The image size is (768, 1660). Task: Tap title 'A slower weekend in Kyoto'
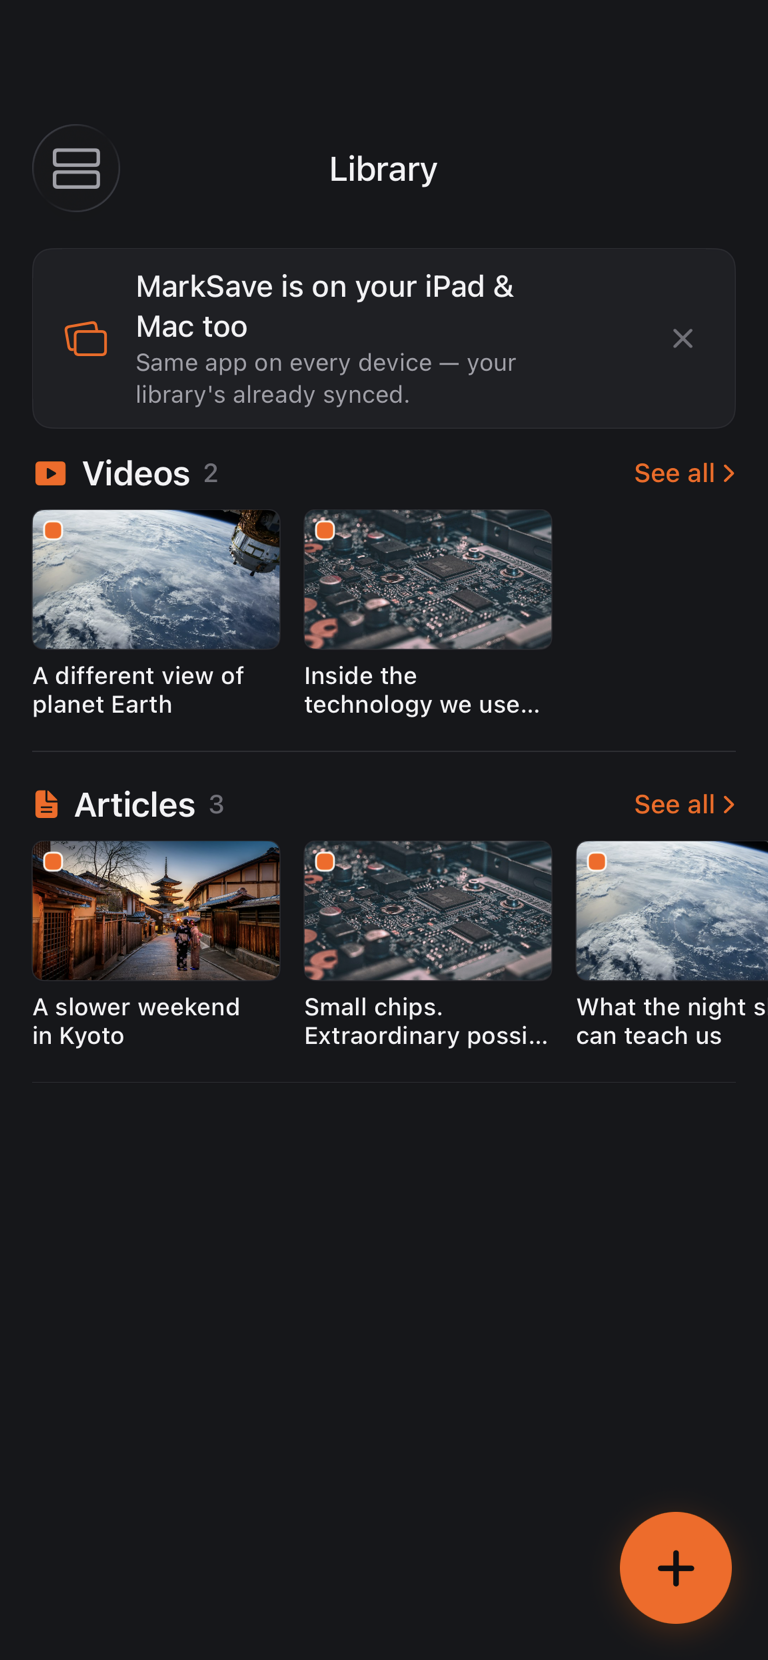click(x=136, y=1021)
